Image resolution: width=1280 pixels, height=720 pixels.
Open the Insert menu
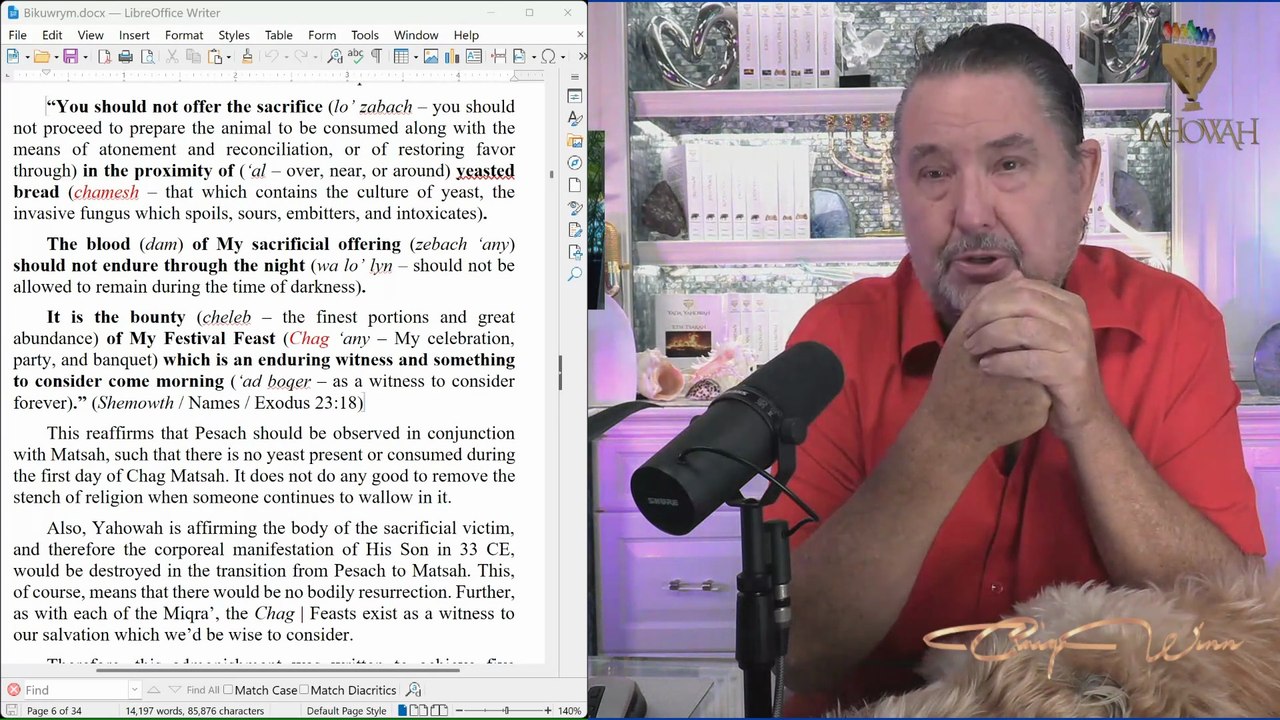pos(134,35)
